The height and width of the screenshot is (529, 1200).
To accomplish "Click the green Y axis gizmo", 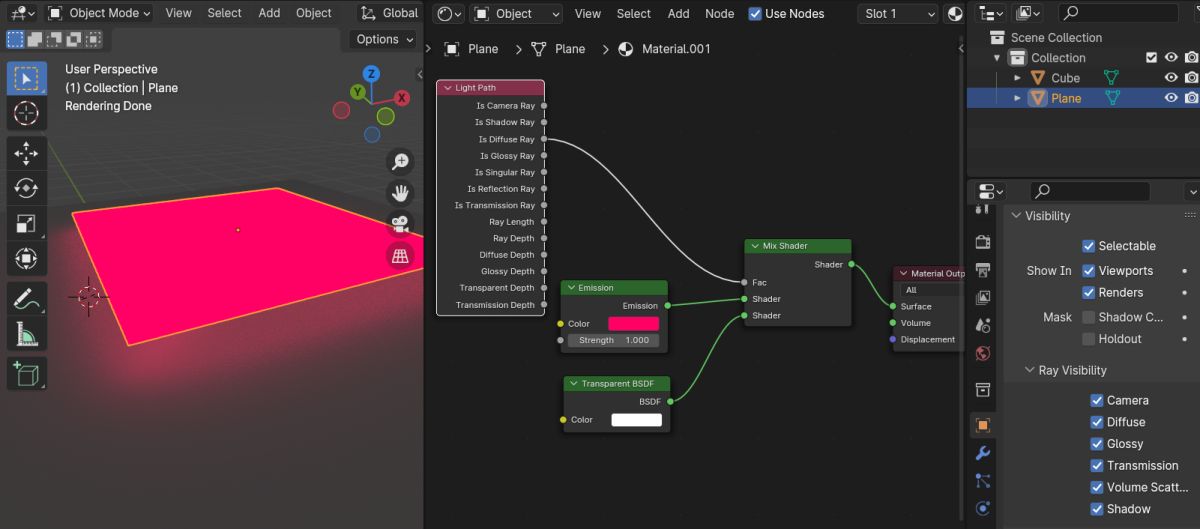I will (357, 92).
